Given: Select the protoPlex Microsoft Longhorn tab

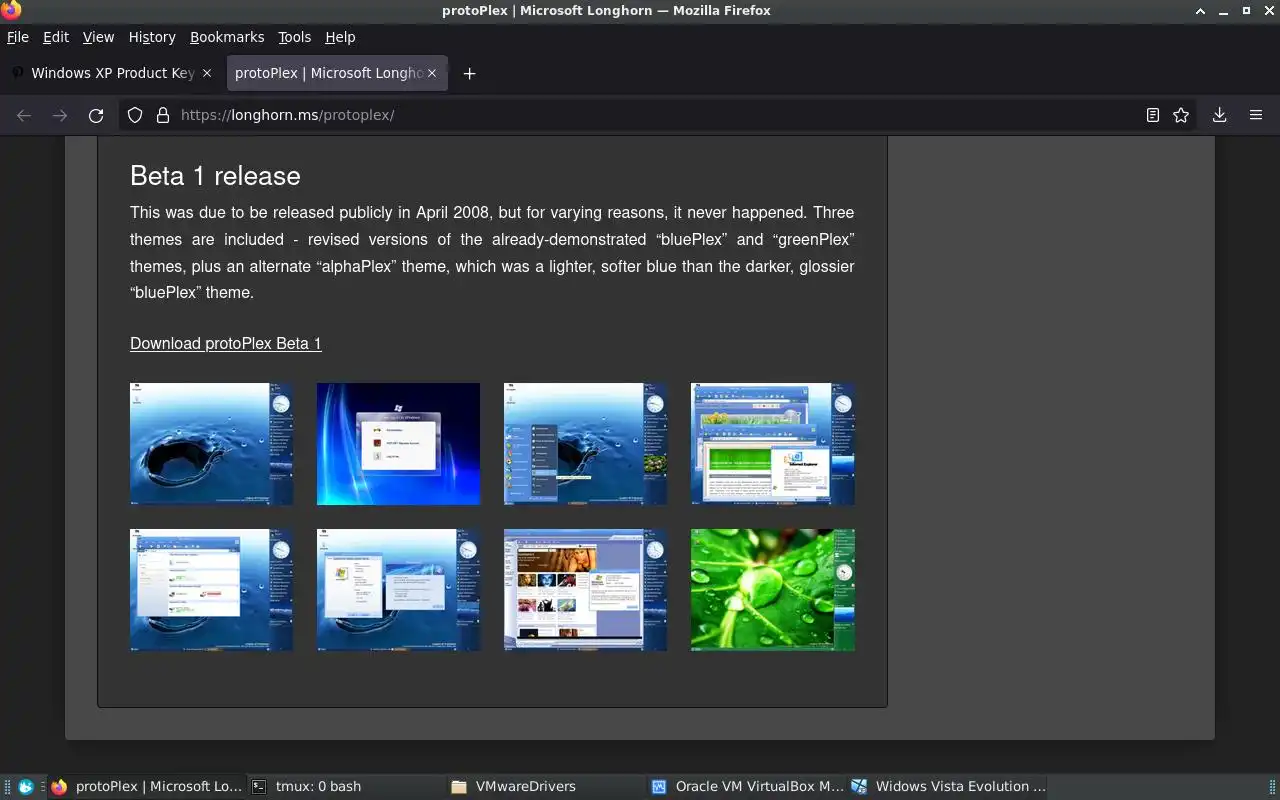Looking at the screenshot, I should pyautogui.click(x=337, y=73).
